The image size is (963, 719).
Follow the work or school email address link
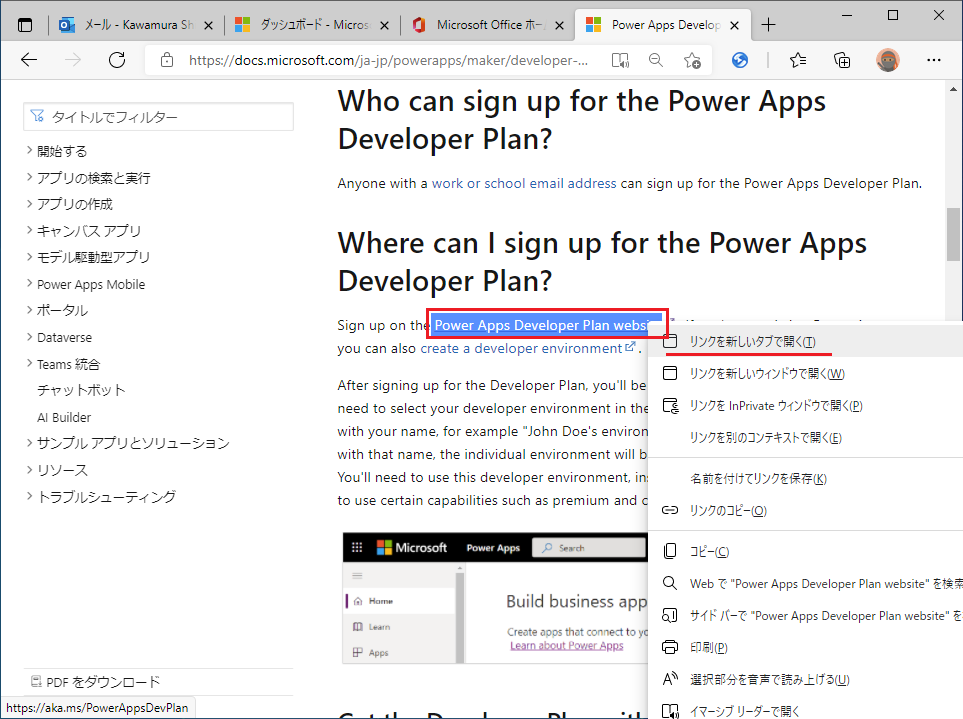[524, 183]
